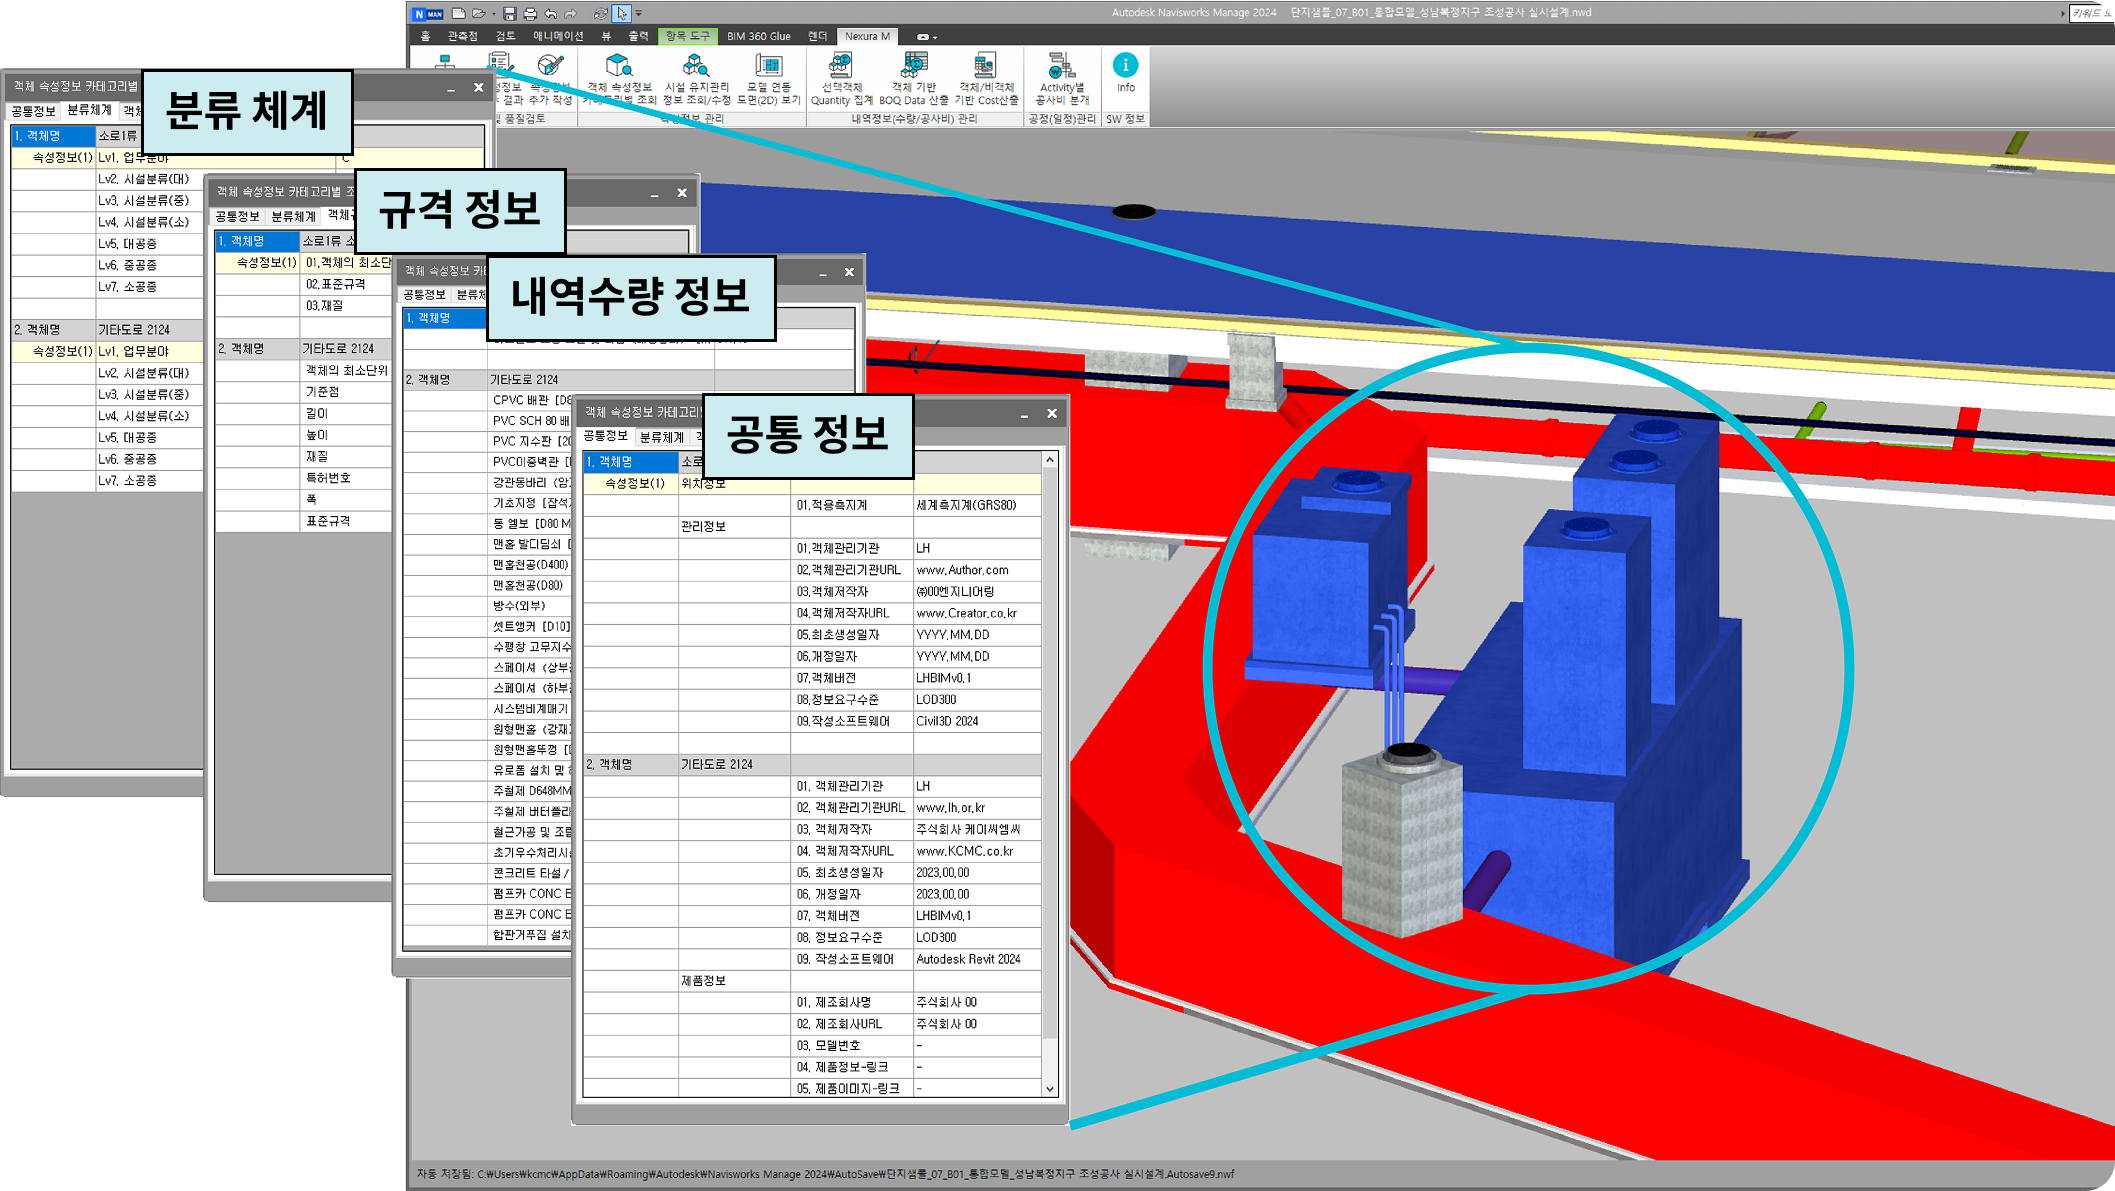Open the 렌더 ribbon tab
This screenshot has height=1191, width=2115.
pos(818,37)
